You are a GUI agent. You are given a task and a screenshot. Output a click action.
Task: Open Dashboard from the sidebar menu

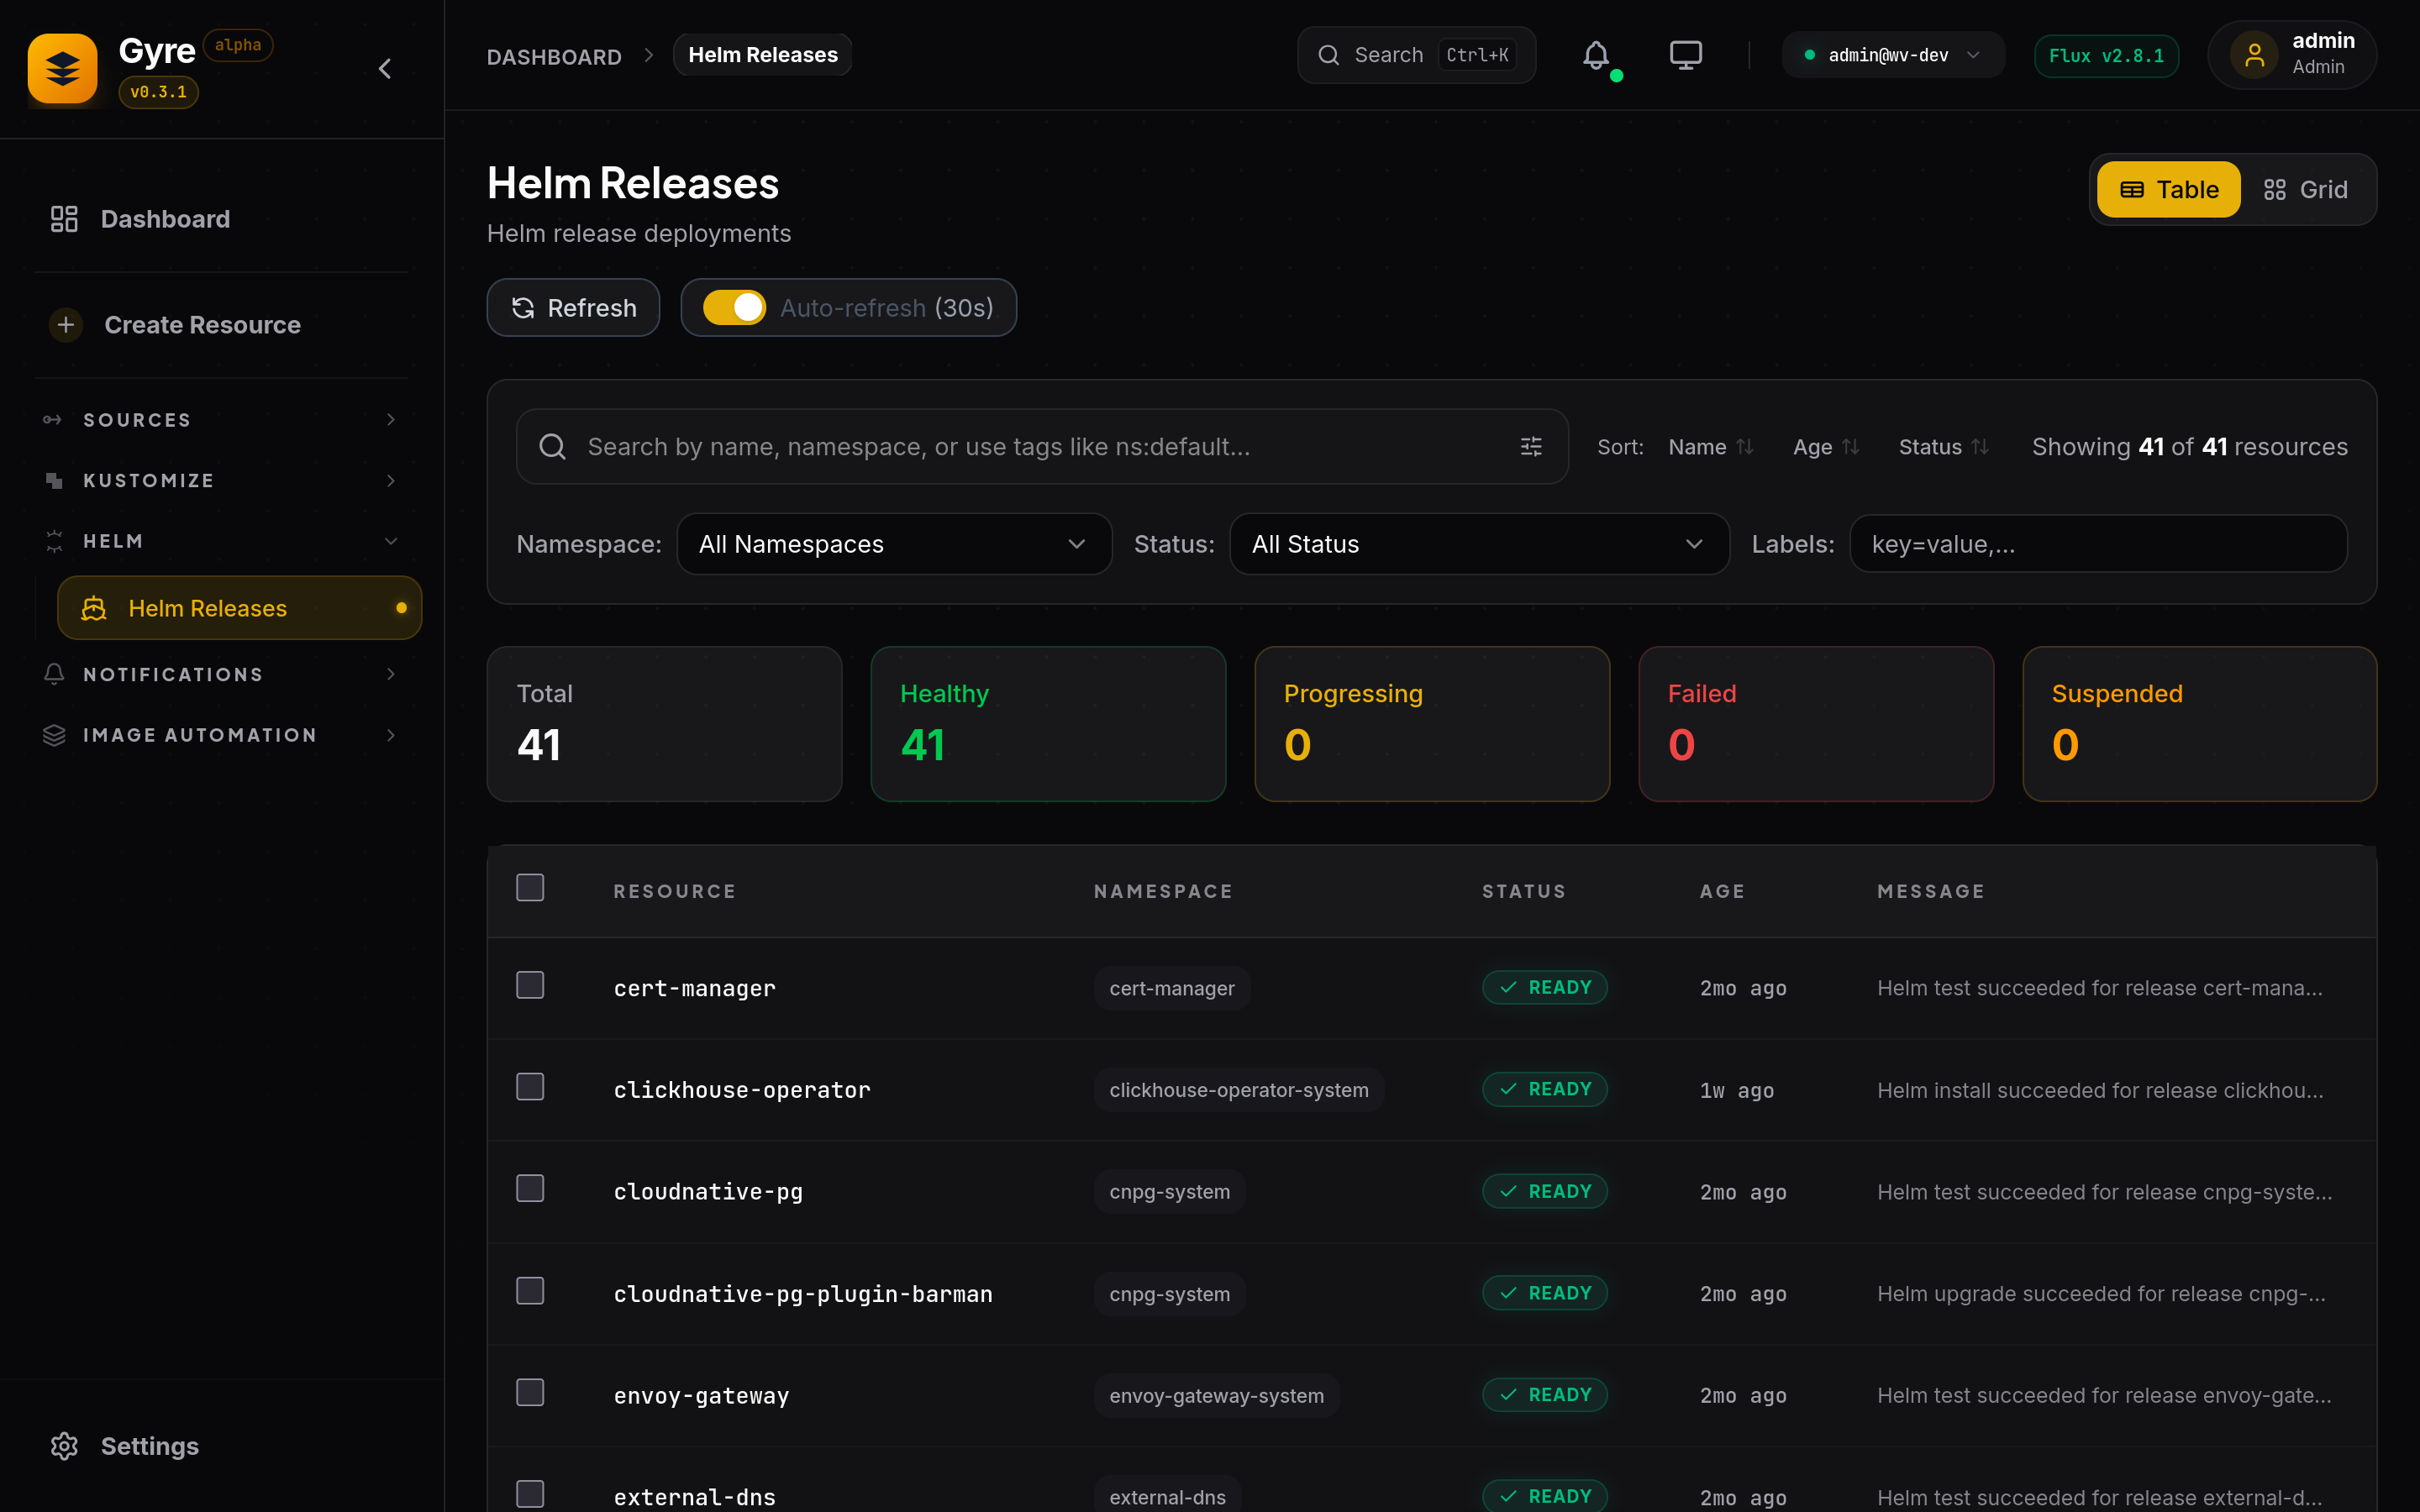point(165,219)
